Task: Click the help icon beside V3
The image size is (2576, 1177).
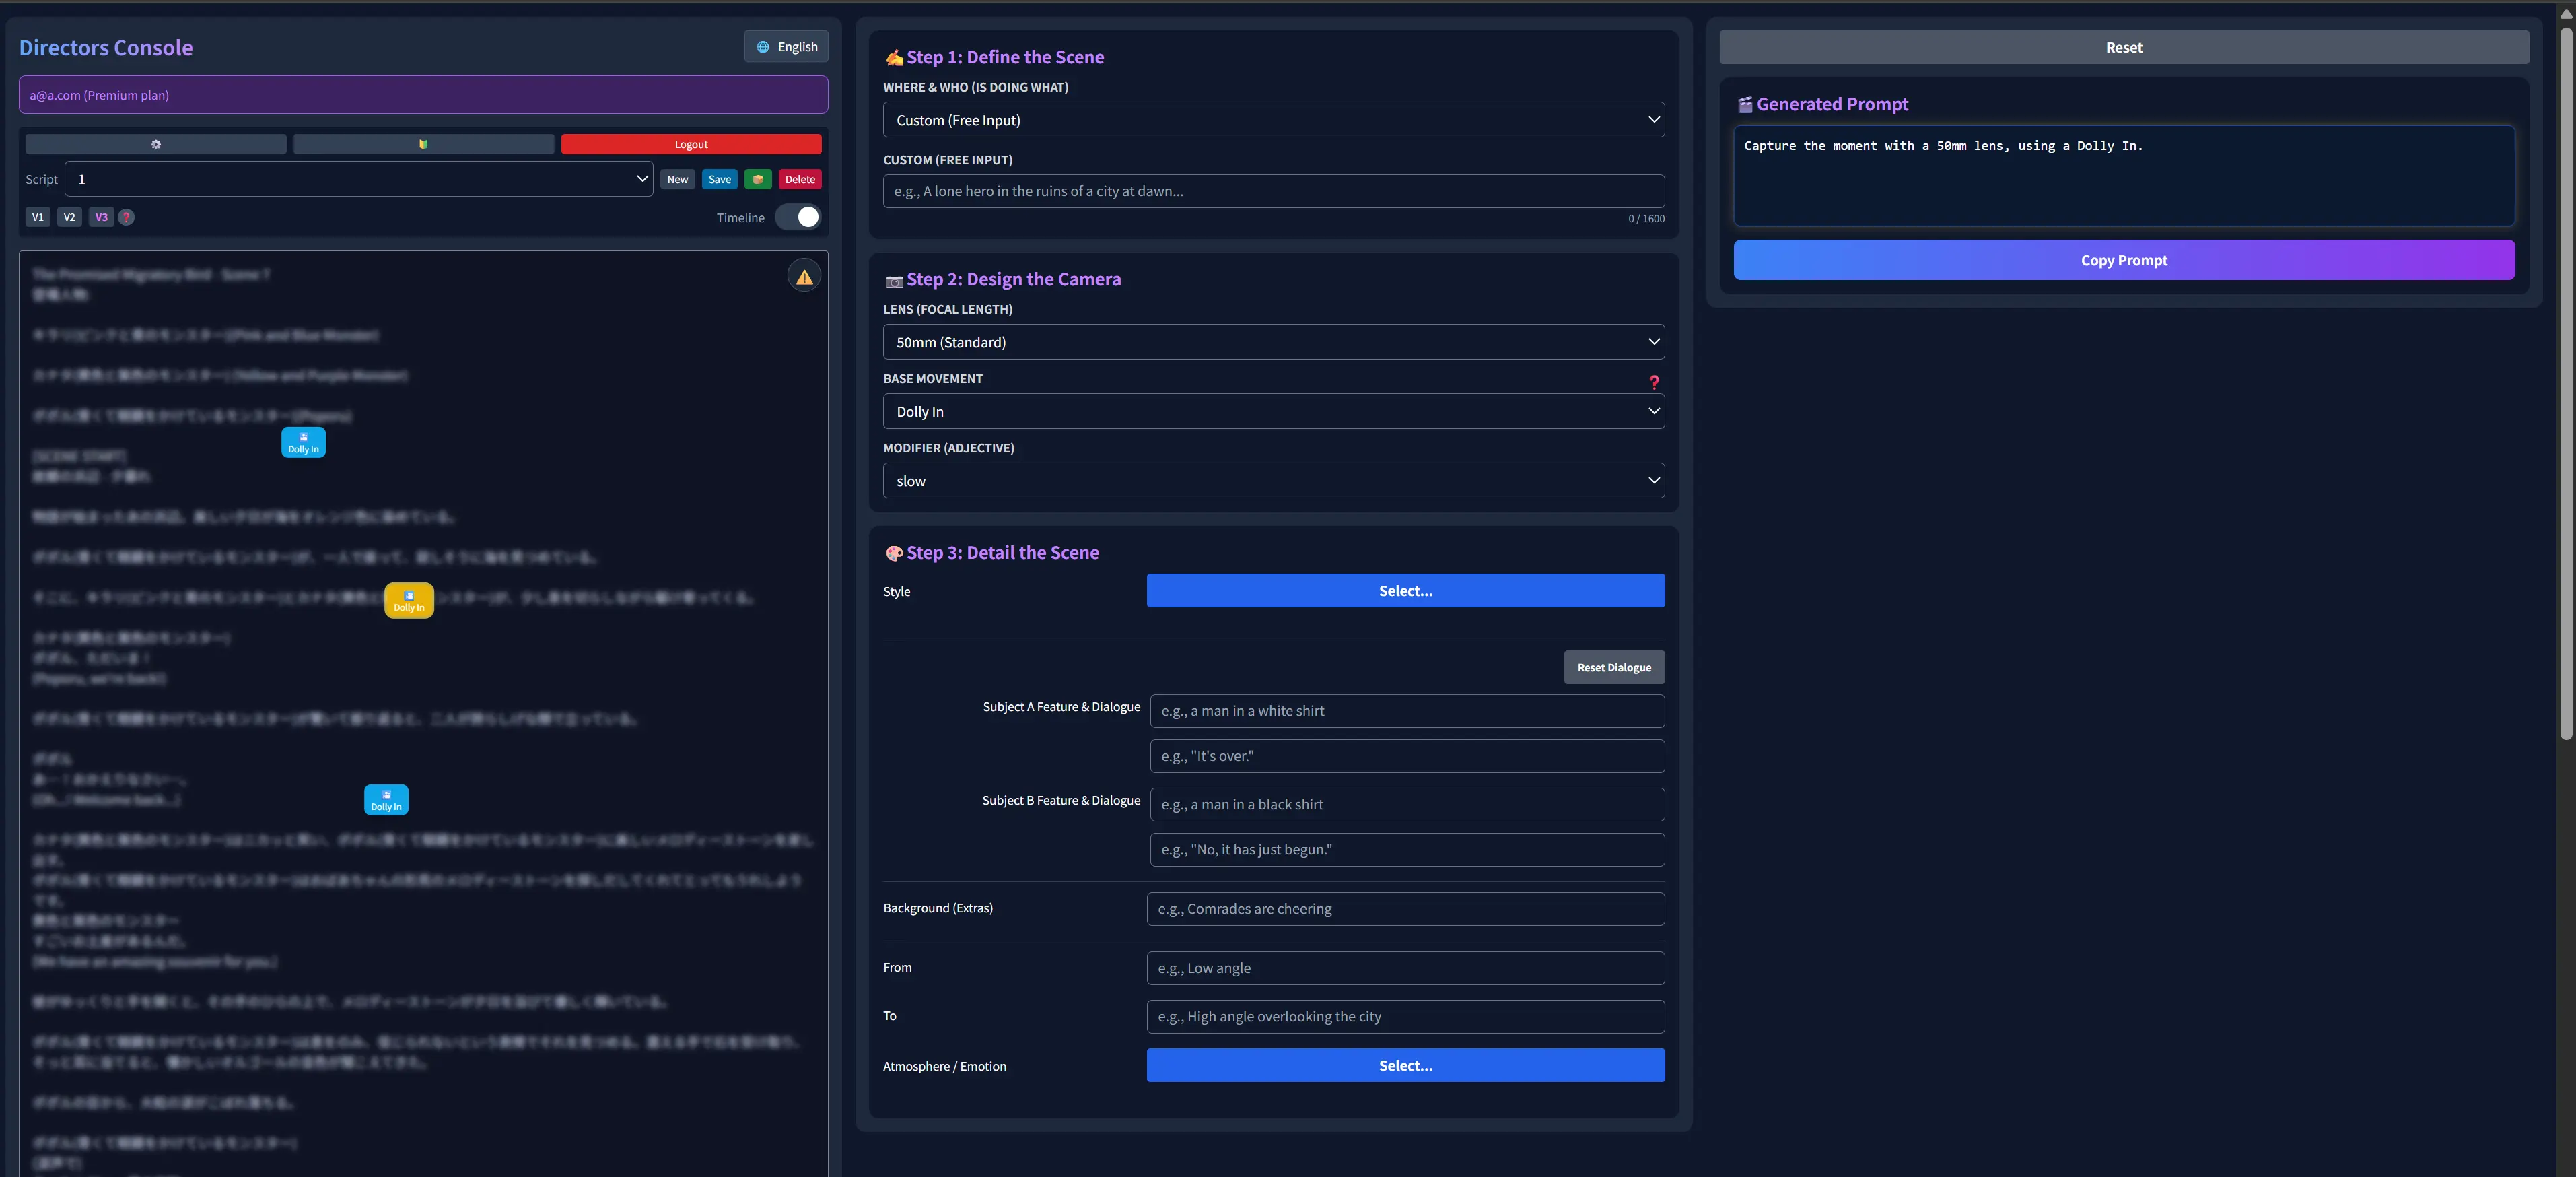Action: tap(127, 217)
